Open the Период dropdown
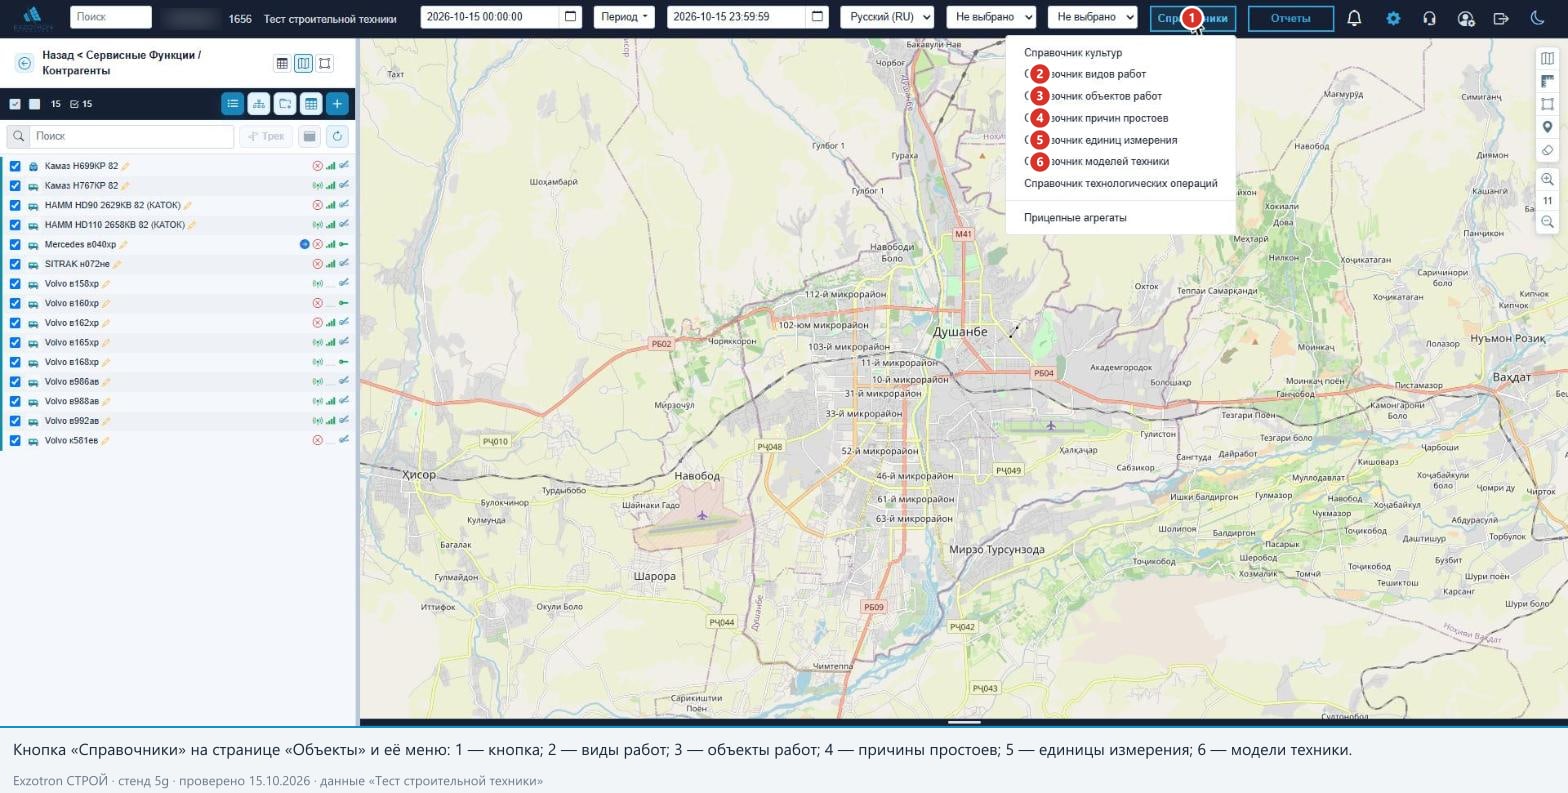Viewport: 1568px width, 793px height. 625,17
